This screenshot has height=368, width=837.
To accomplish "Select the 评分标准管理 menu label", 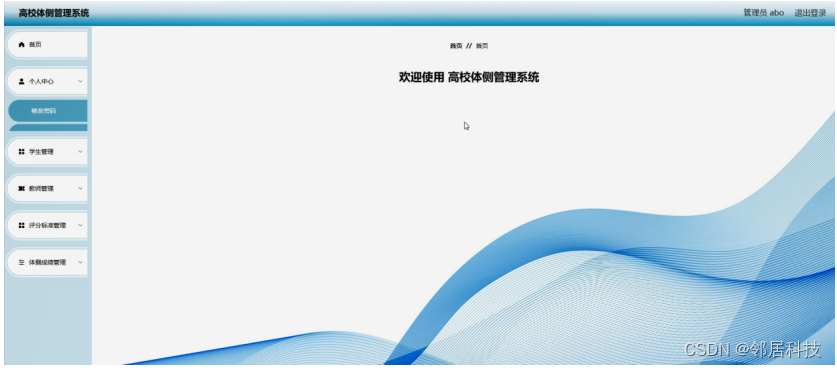I will pyautogui.click(x=48, y=225).
